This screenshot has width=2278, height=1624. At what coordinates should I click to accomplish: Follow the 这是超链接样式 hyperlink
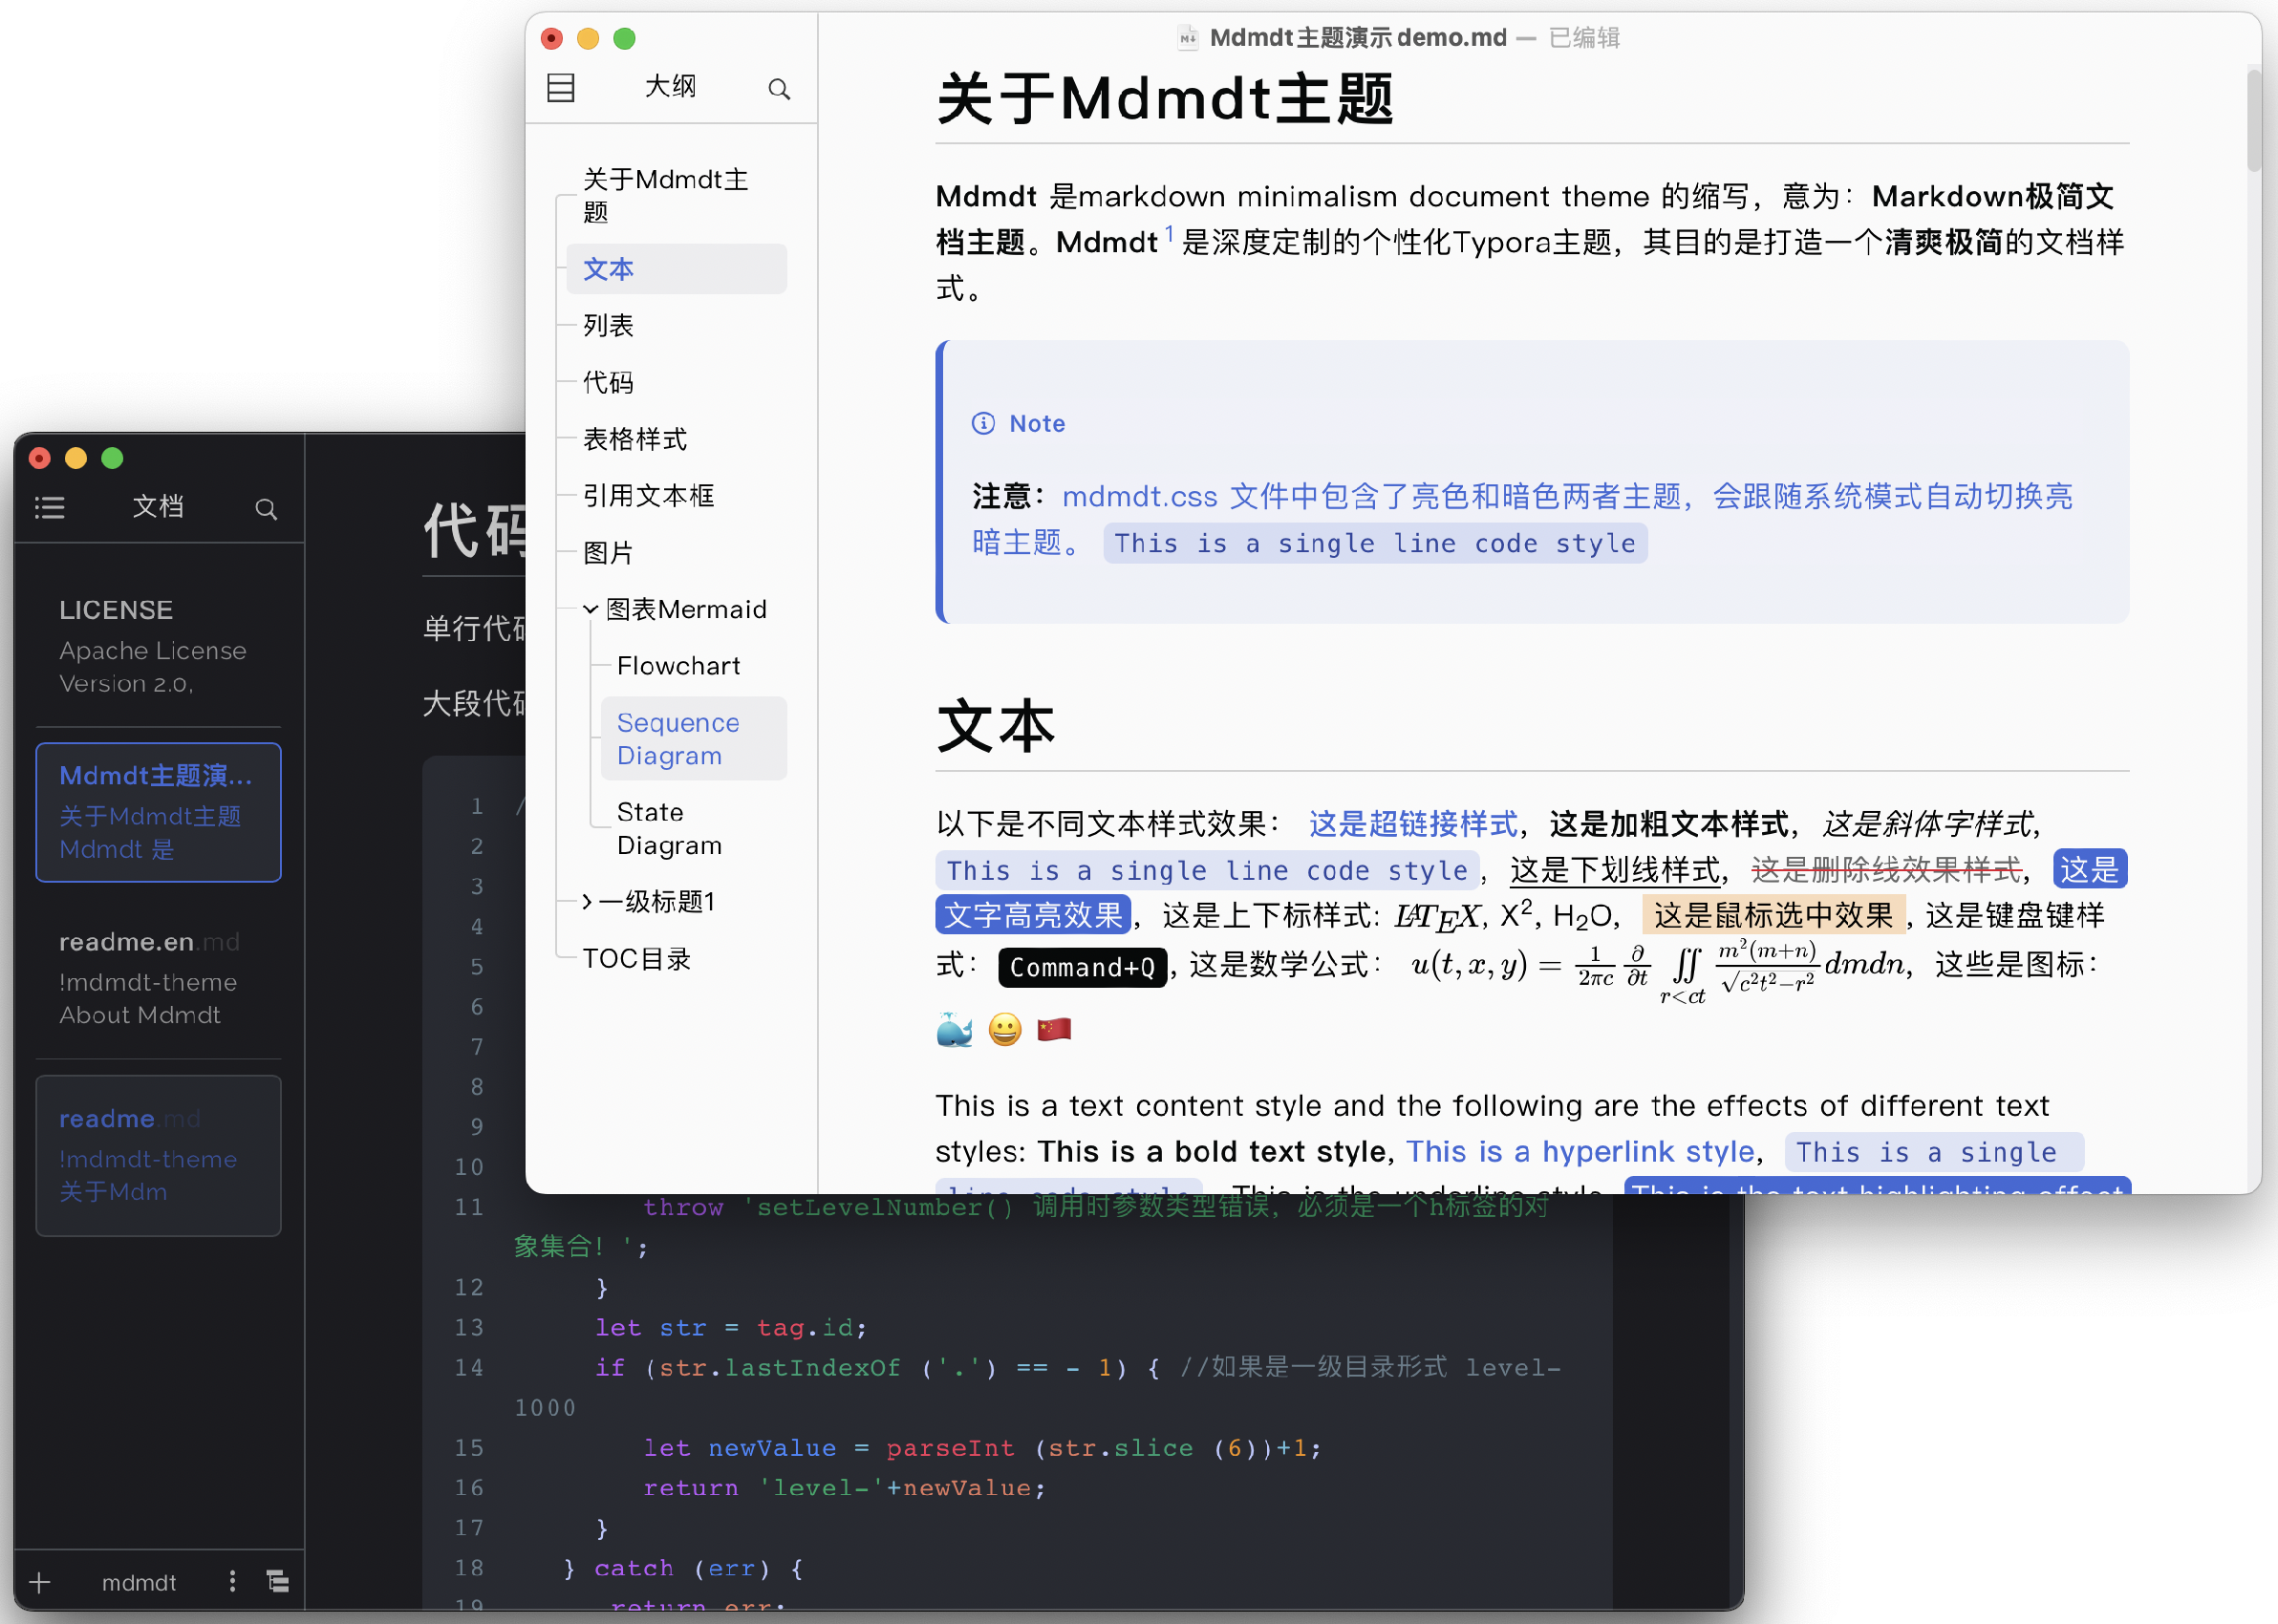1413,824
